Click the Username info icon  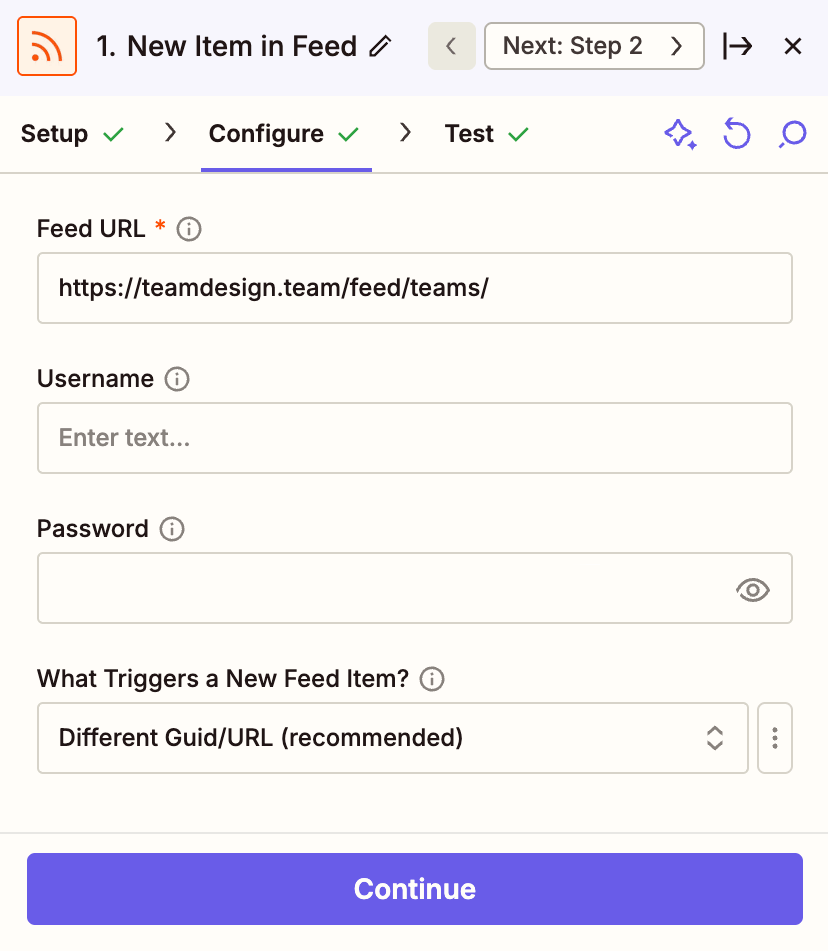click(177, 379)
